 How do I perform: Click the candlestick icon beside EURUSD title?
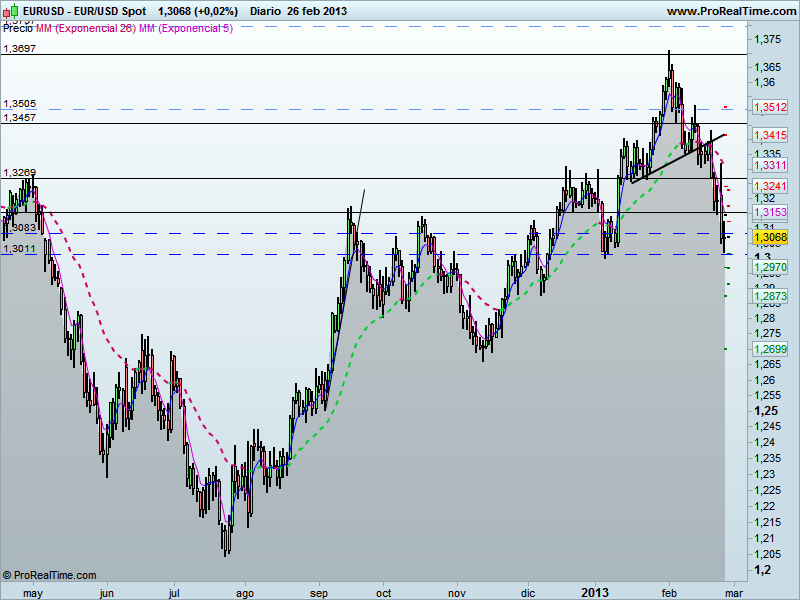tap(11, 11)
